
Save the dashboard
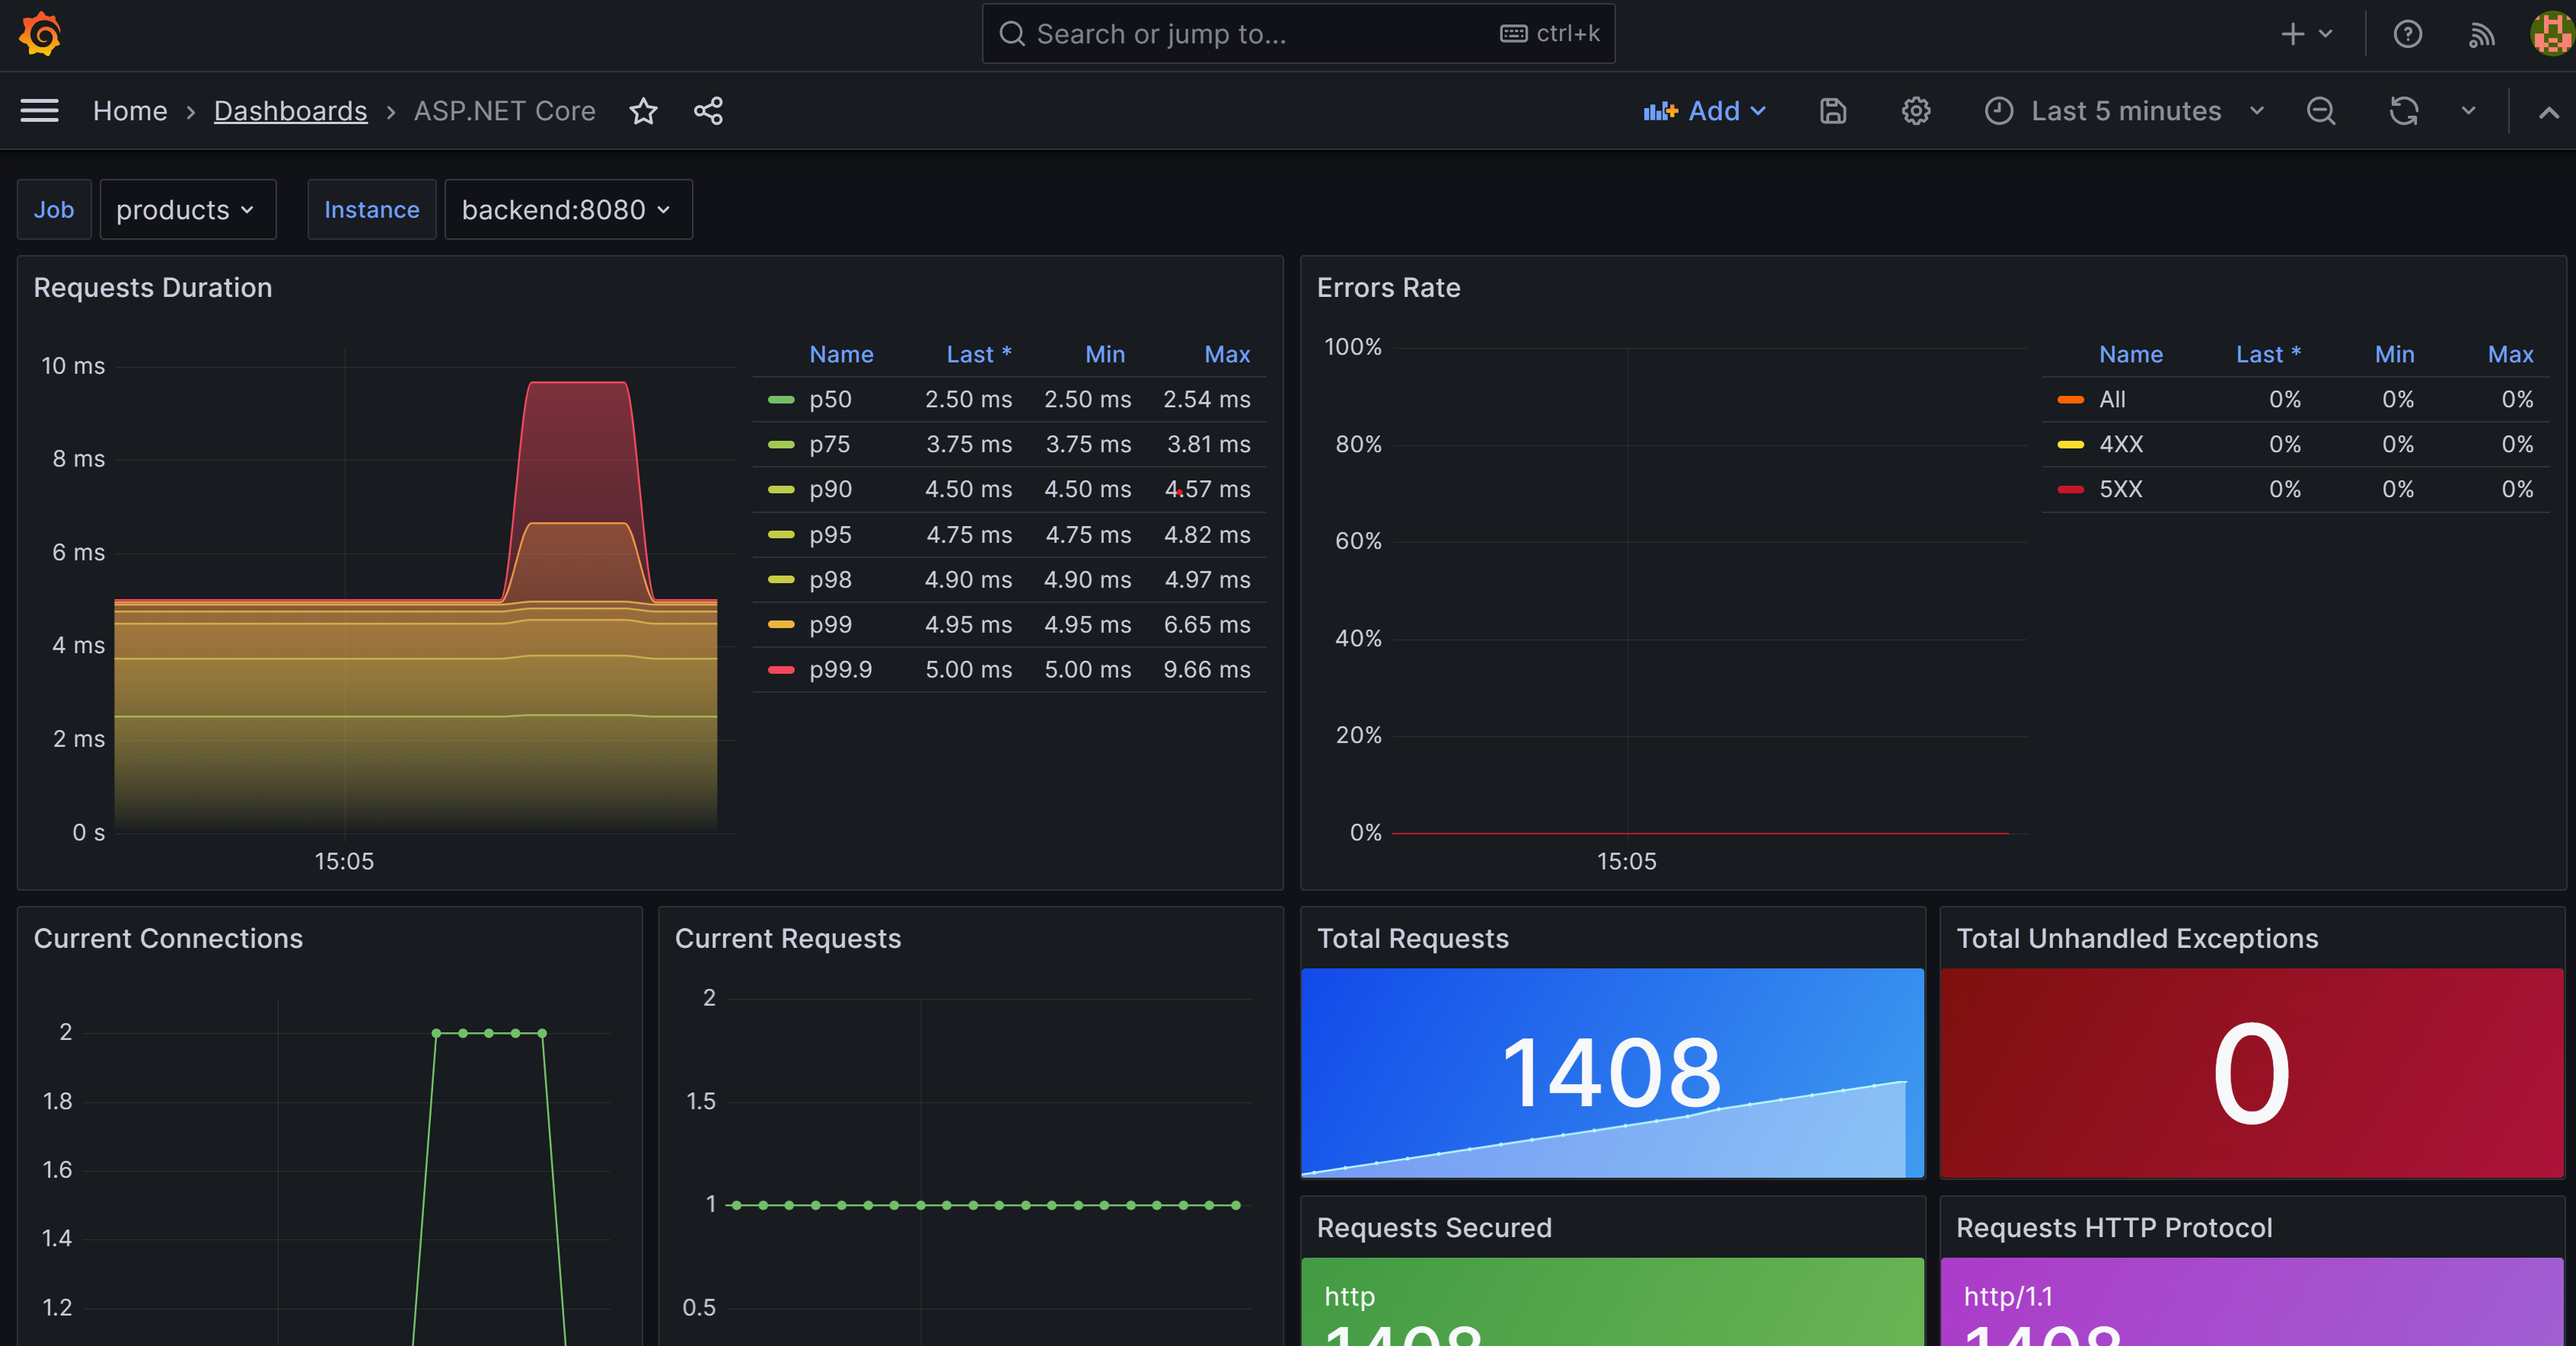tap(1832, 111)
